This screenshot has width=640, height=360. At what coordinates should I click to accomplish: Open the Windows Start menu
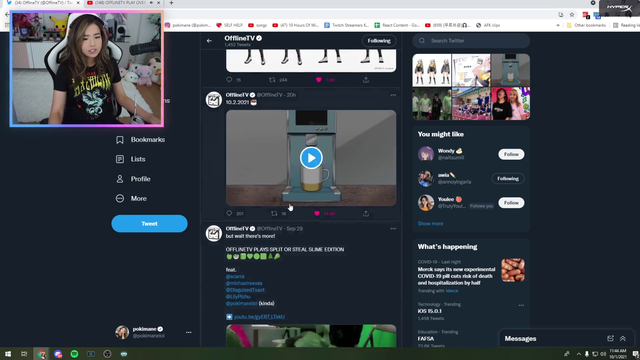coord(8,354)
